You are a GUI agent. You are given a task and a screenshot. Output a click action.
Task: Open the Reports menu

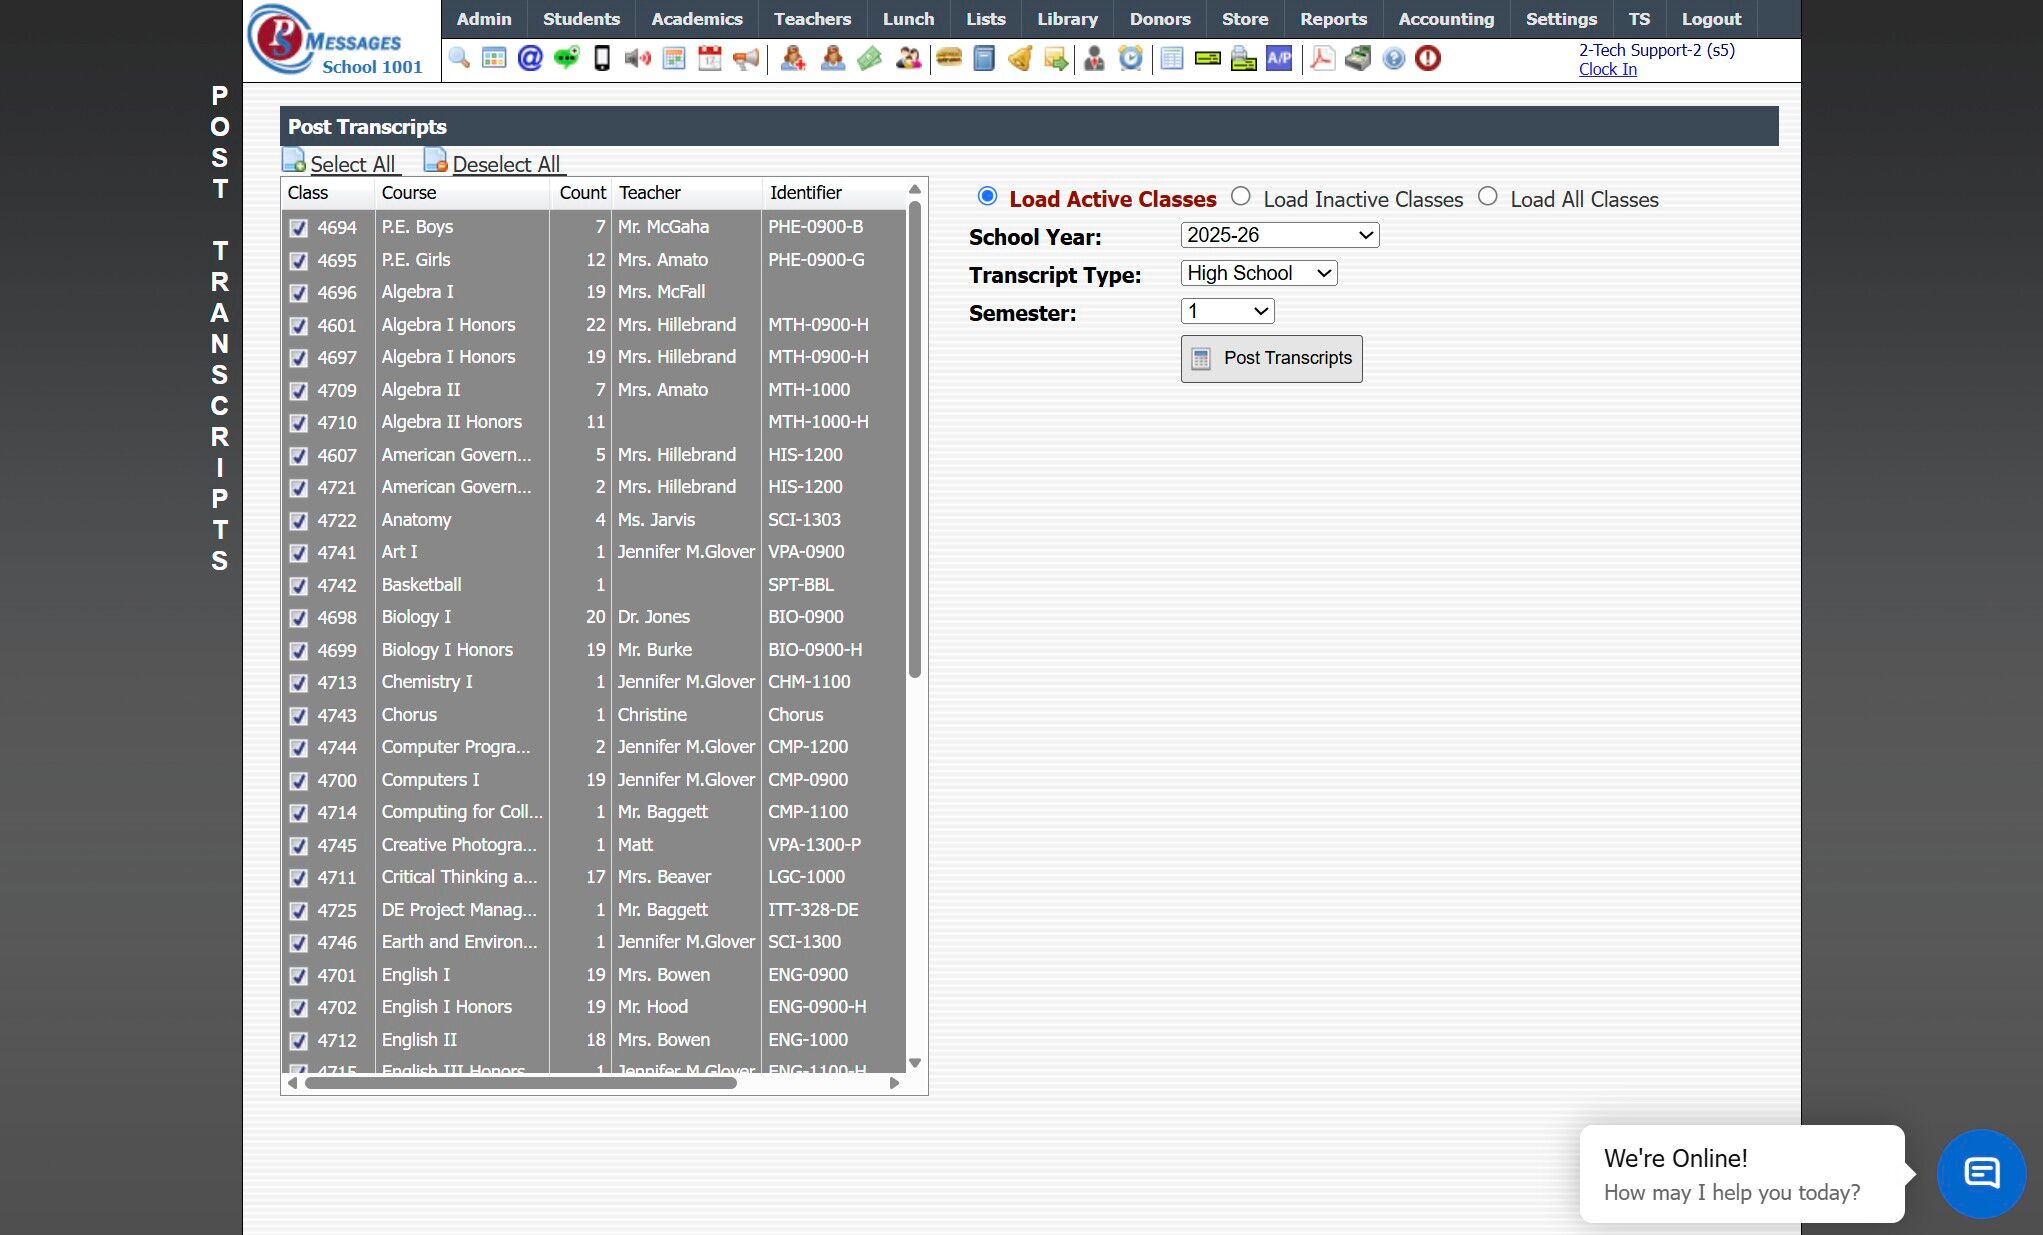[1332, 19]
